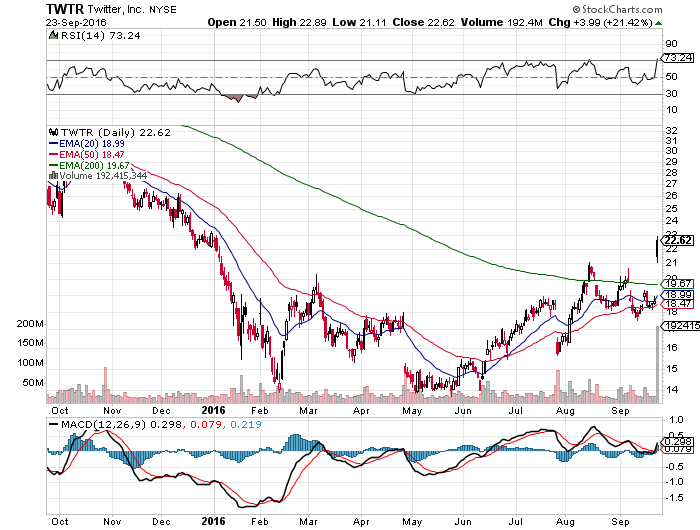Click the green up arrow after Chg
The width and height of the screenshot is (700, 530).
658,23
